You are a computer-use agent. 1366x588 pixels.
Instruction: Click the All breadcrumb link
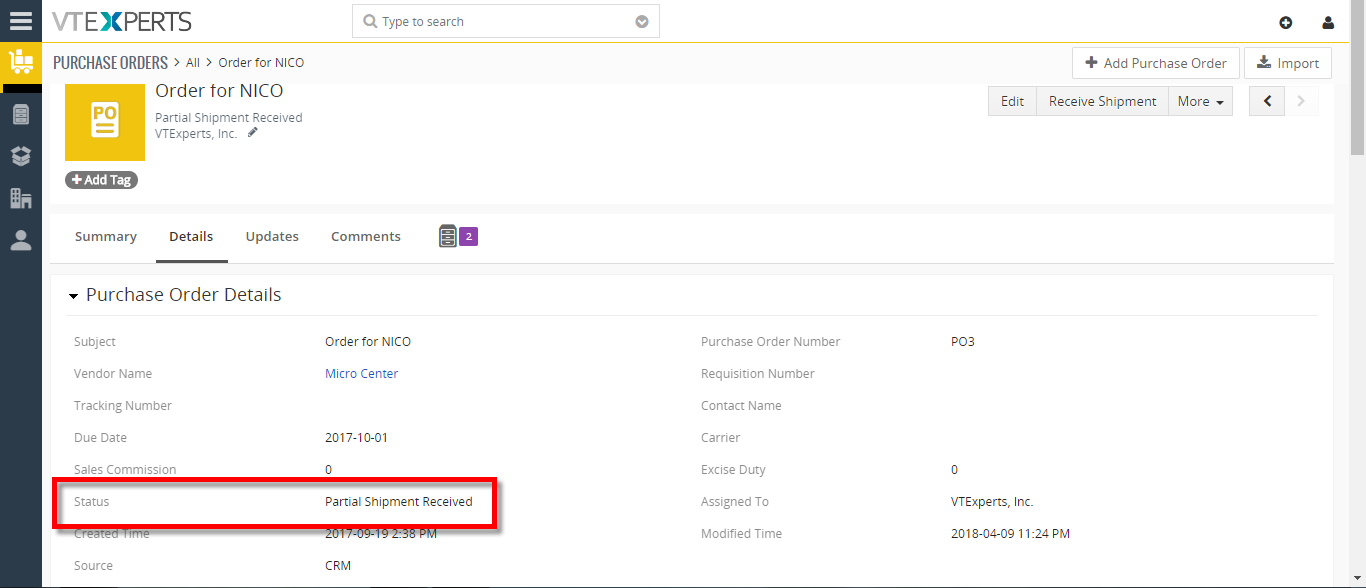pos(193,62)
